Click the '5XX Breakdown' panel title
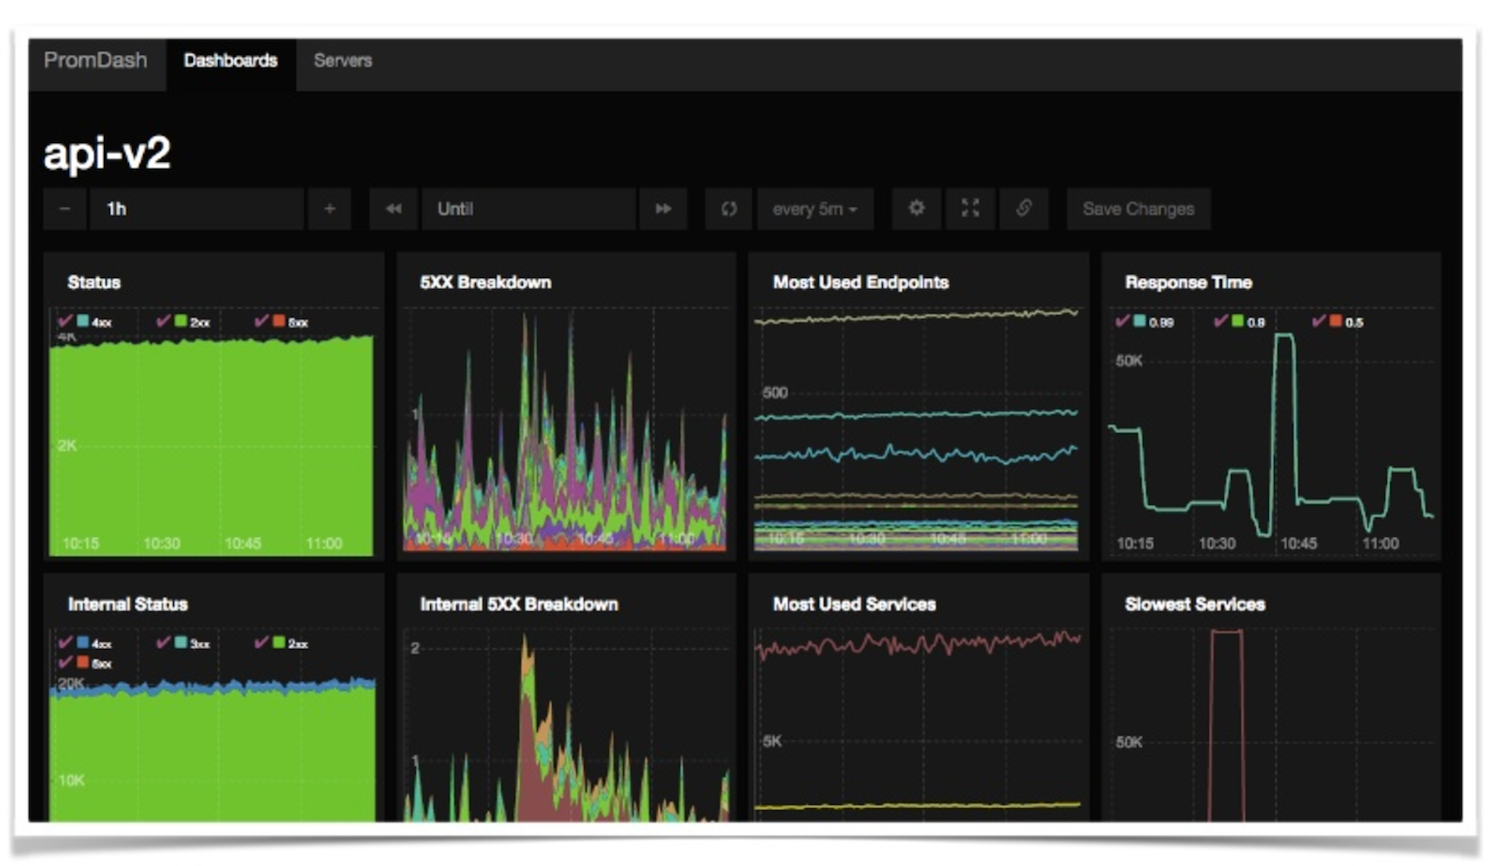 [x=486, y=282]
